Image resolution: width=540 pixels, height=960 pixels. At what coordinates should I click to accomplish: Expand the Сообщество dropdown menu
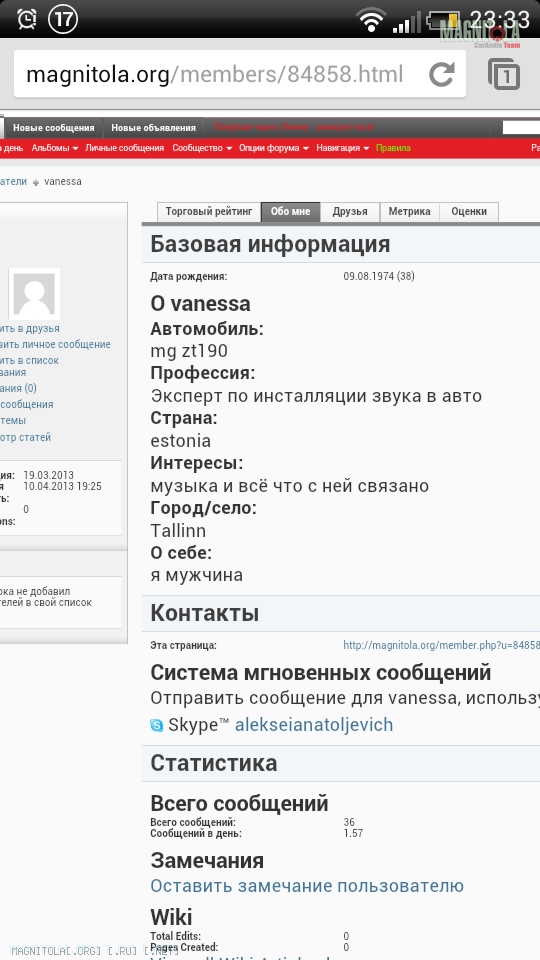pos(202,148)
